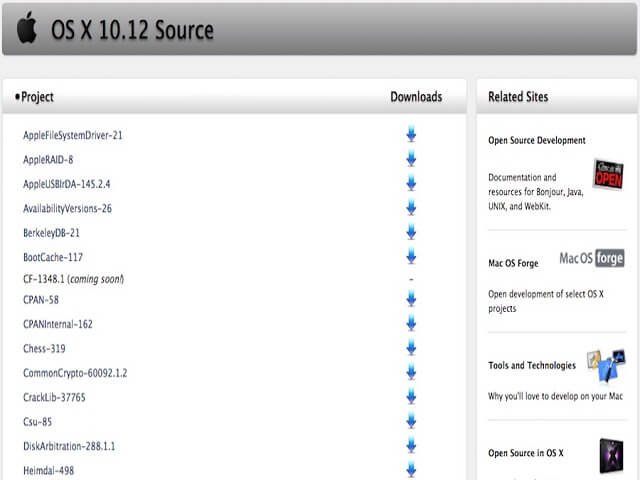Image resolution: width=640 pixels, height=480 pixels.
Task: Download Csu-85 via its blue arrow
Action: tap(411, 421)
